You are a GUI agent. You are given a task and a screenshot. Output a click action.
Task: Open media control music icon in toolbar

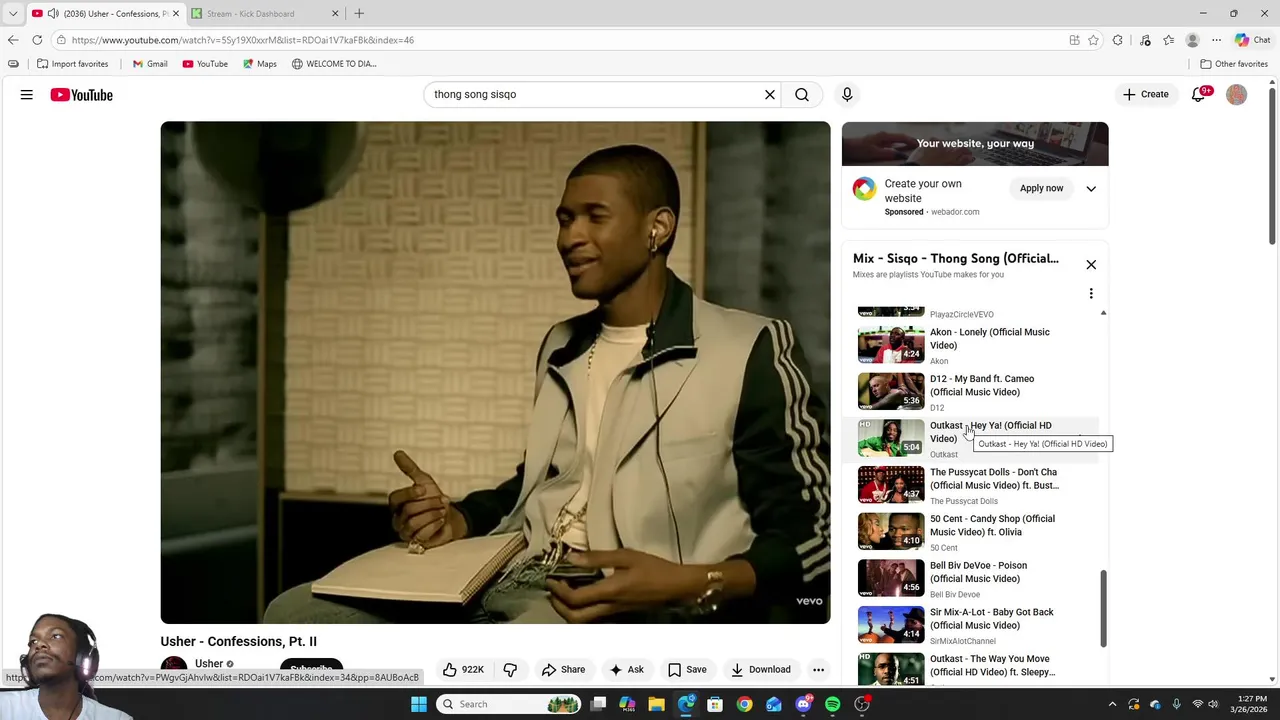pyautogui.click(x=1145, y=40)
